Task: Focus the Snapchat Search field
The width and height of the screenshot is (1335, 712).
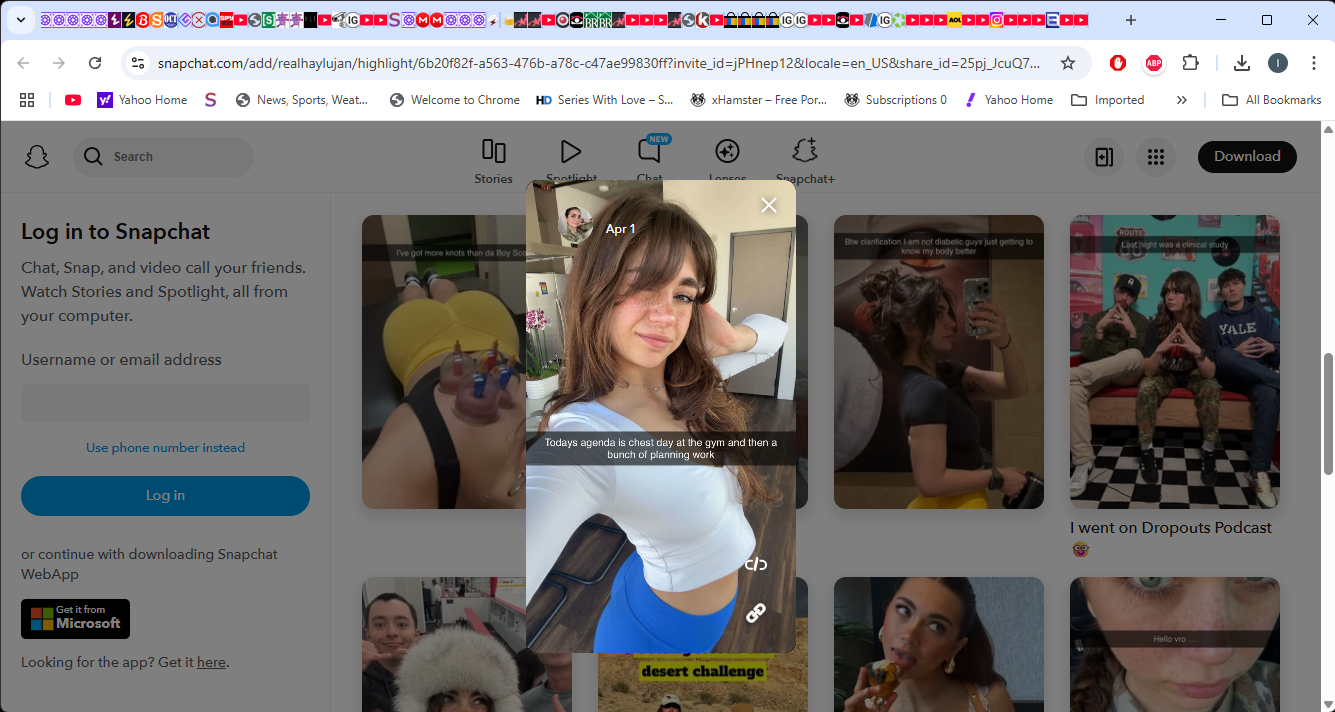Action: click(x=163, y=157)
